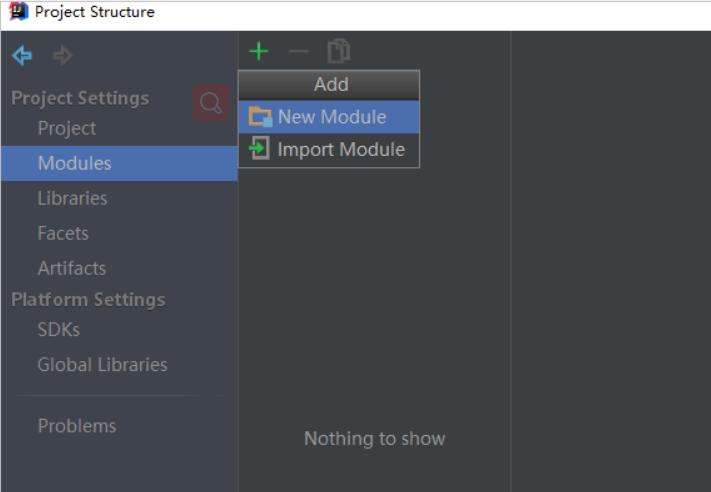
Task: Choose Import Module from Add popup
Action: [x=329, y=149]
